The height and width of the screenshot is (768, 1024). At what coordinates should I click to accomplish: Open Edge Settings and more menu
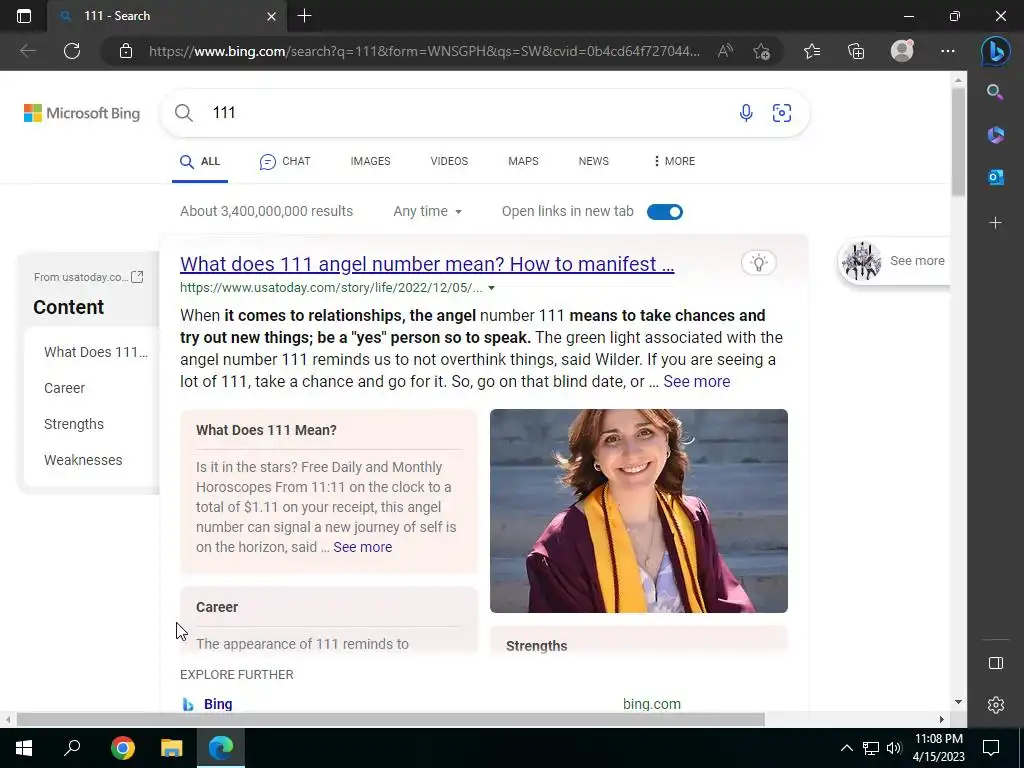coord(948,51)
